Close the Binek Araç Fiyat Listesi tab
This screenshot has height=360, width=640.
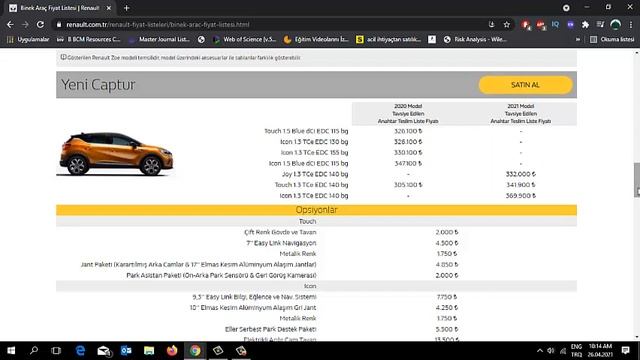tap(109, 8)
